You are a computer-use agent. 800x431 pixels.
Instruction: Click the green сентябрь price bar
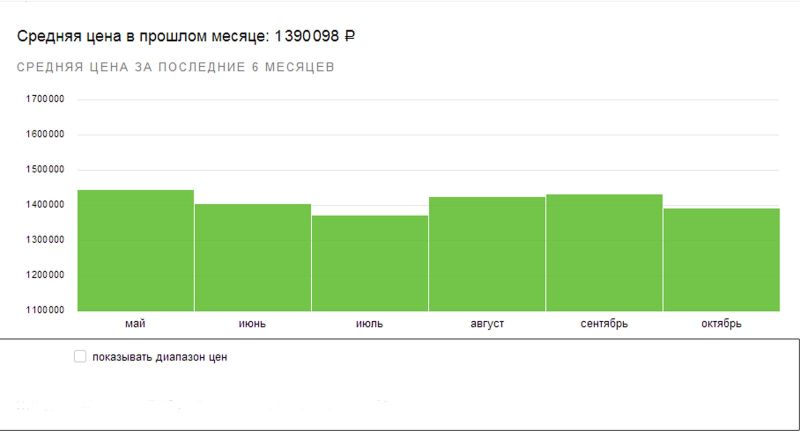point(604,252)
